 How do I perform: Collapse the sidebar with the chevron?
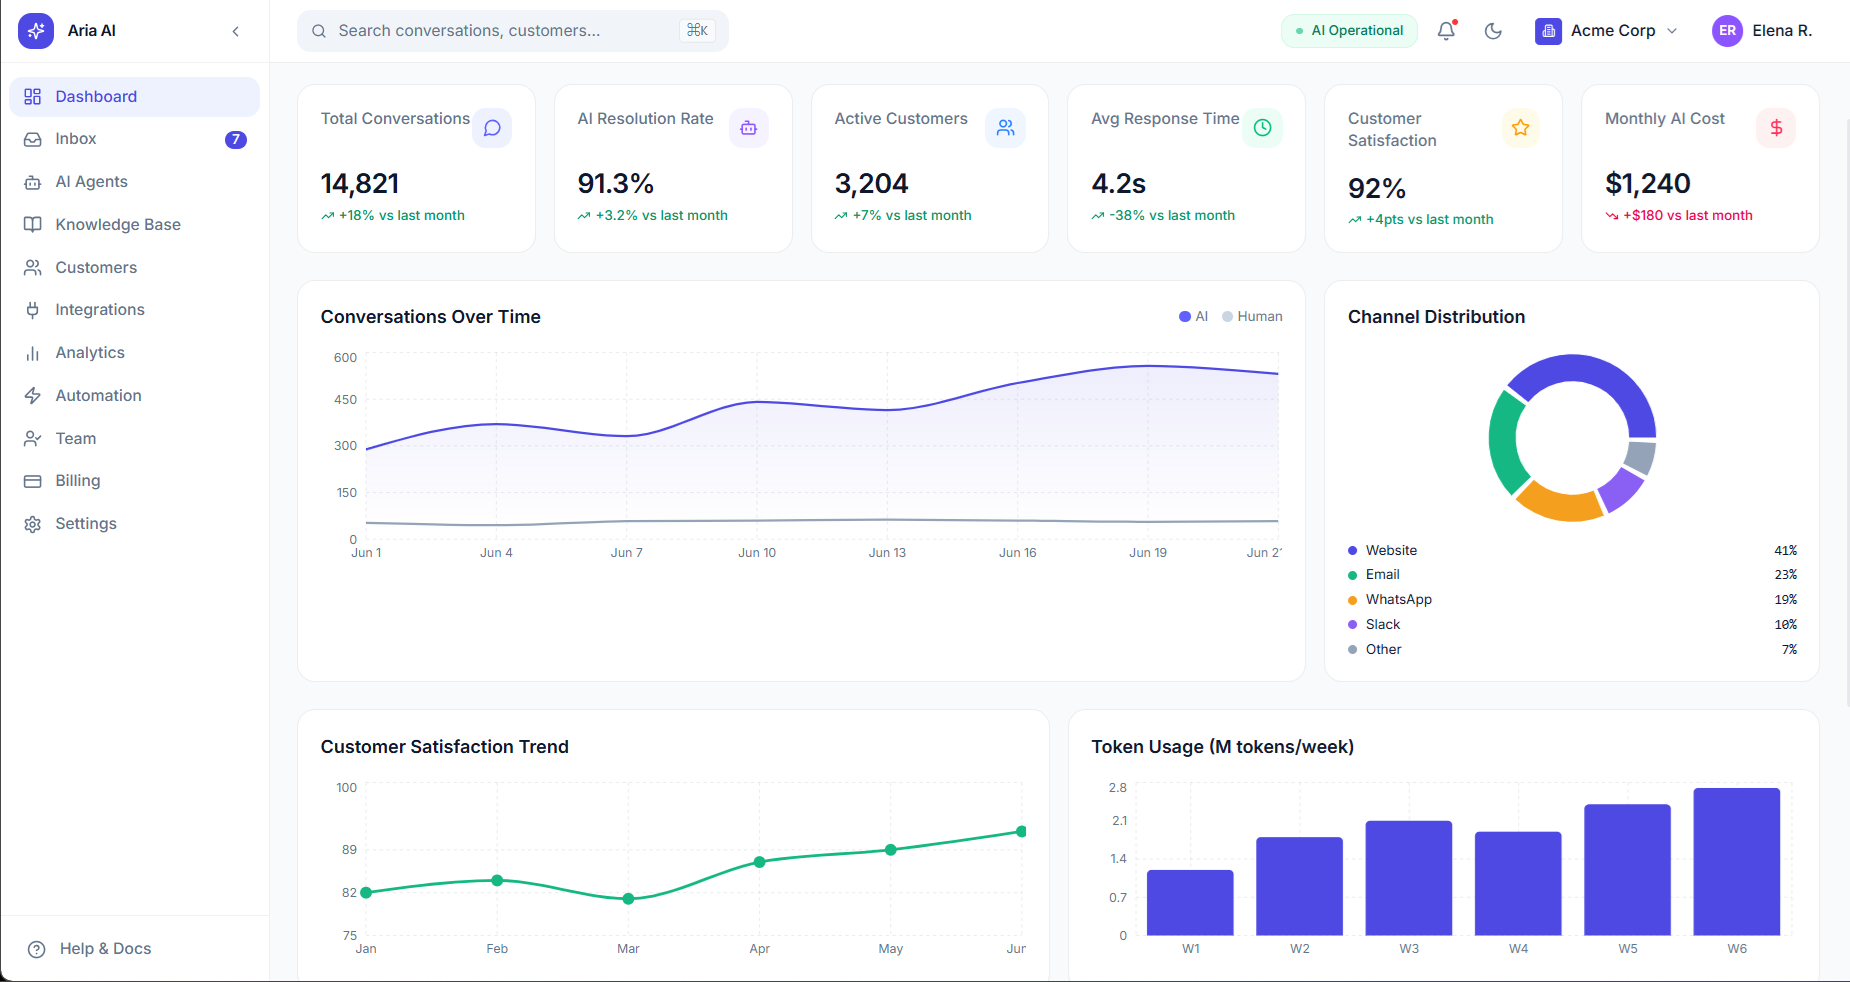pyautogui.click(x=236, y=31)
